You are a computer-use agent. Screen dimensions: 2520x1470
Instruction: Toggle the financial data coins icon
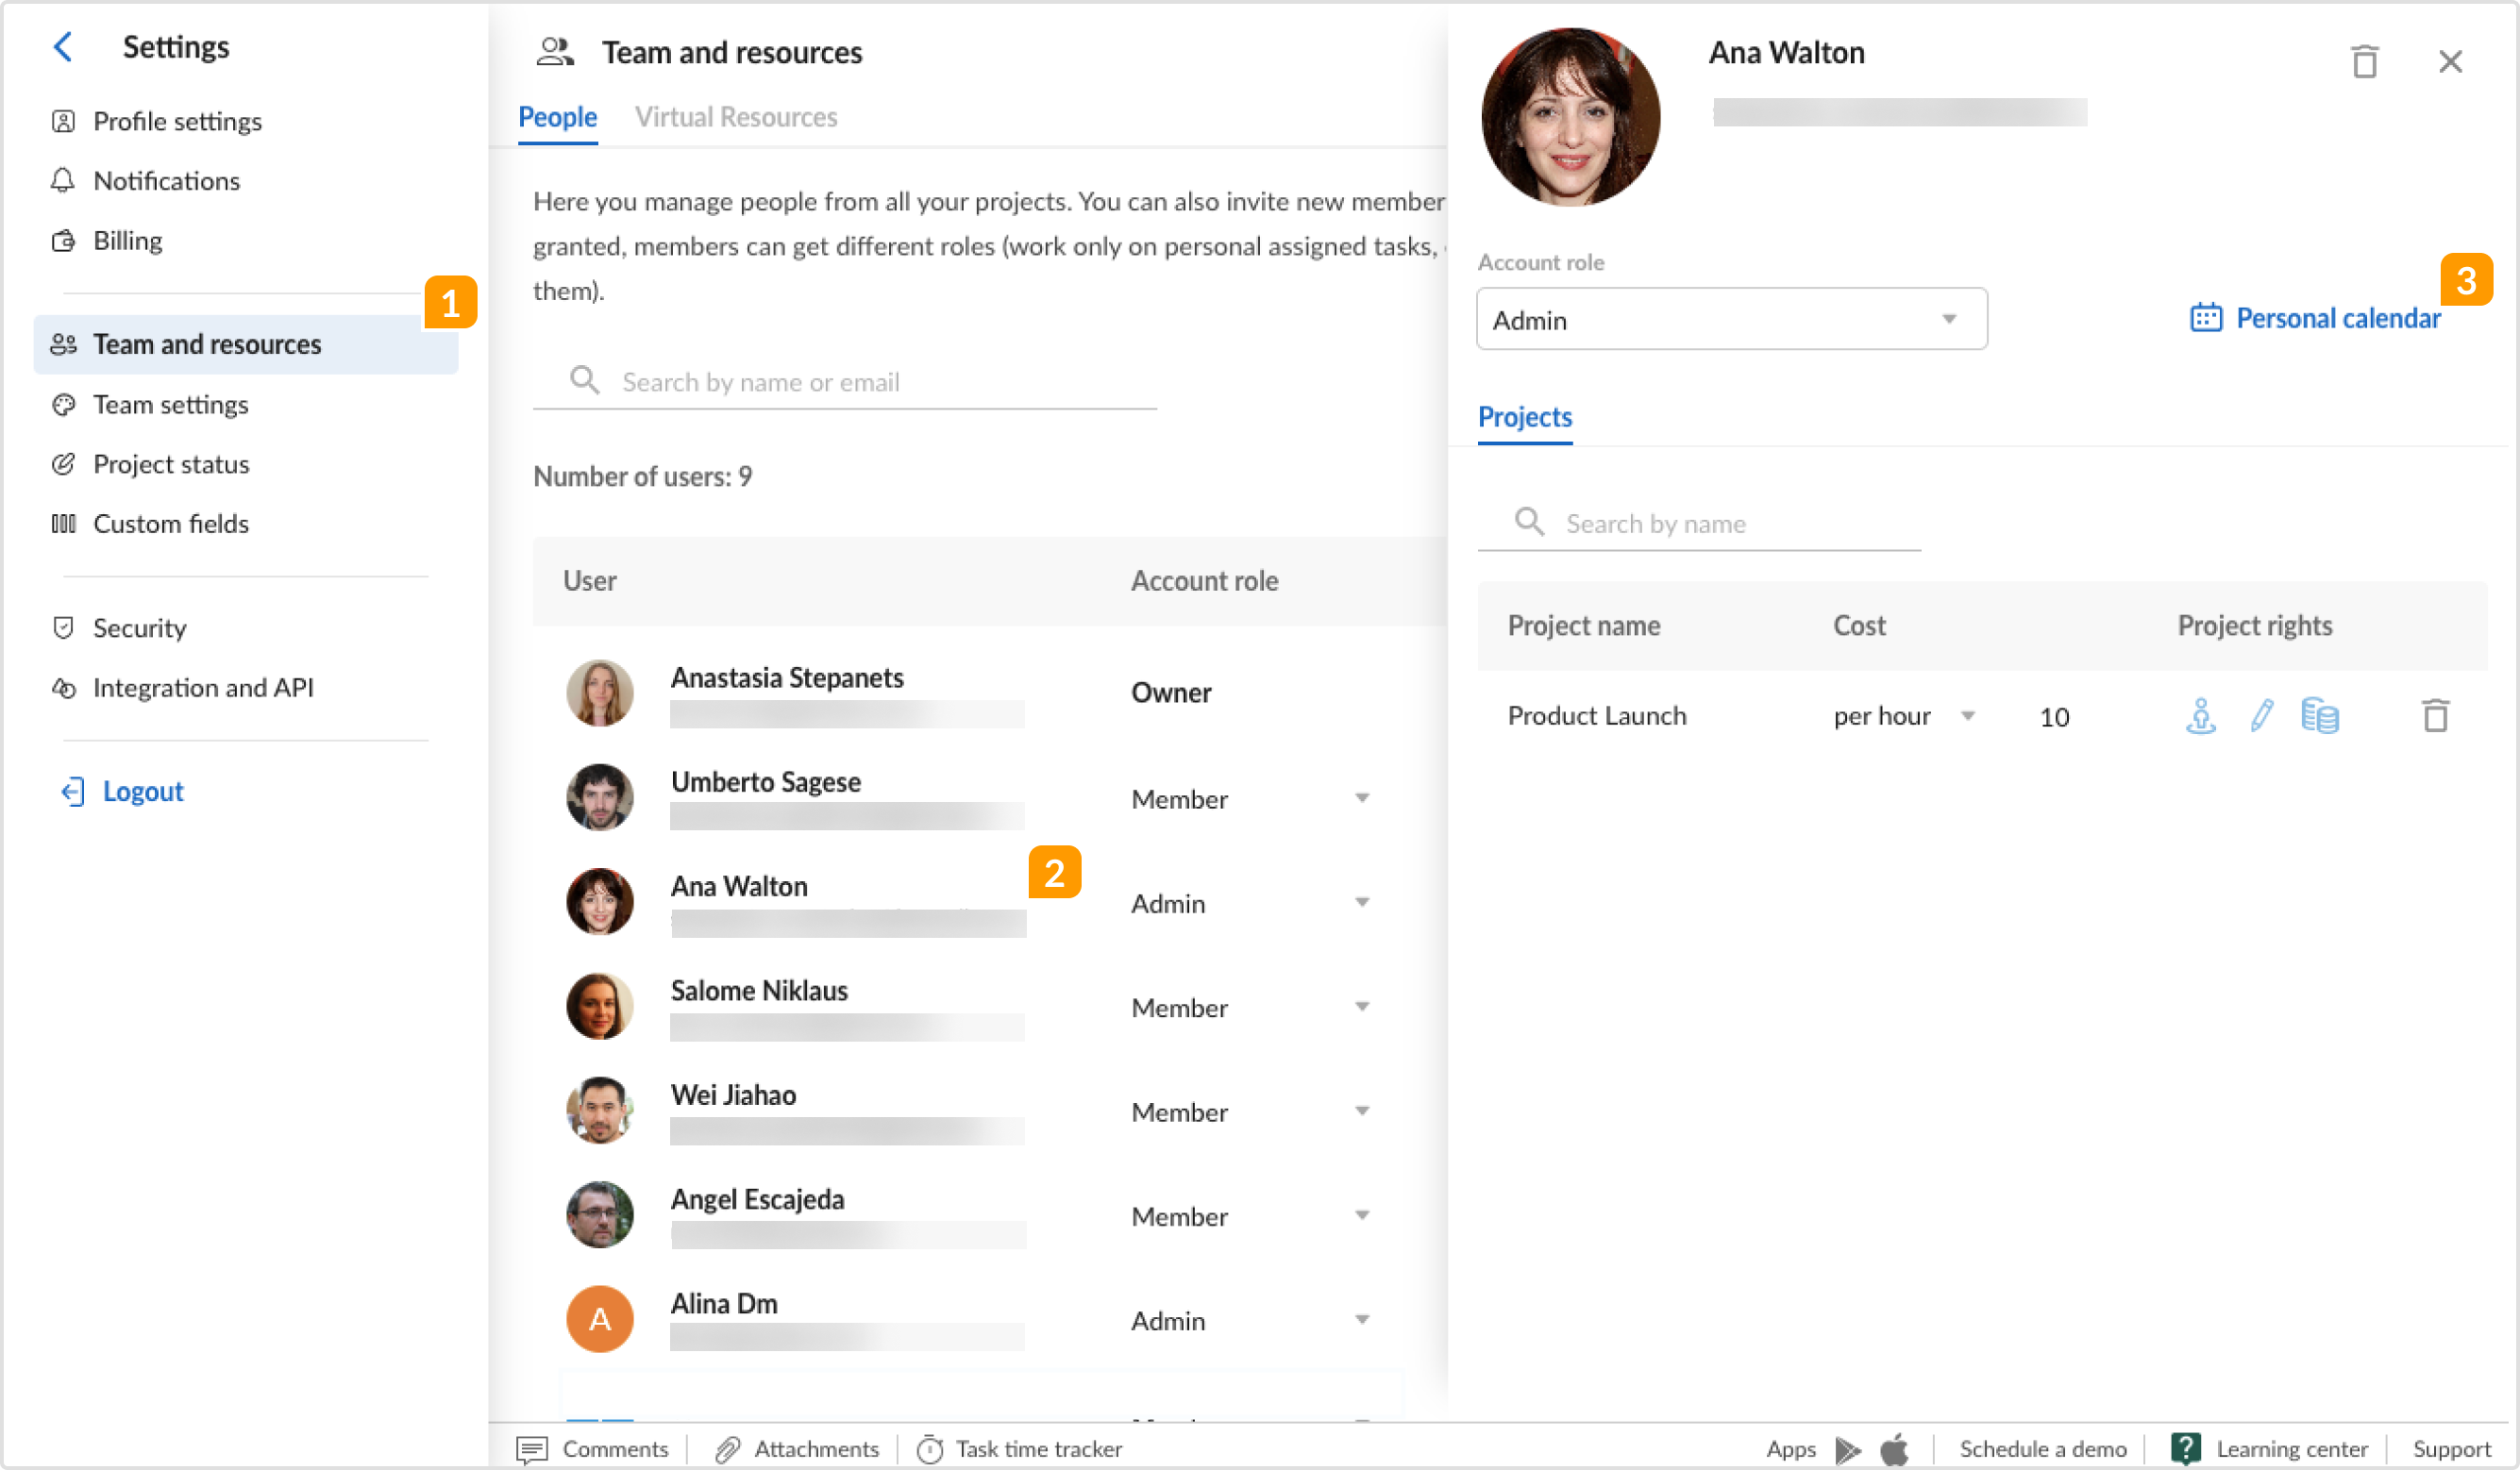[x=2321, y=714]
